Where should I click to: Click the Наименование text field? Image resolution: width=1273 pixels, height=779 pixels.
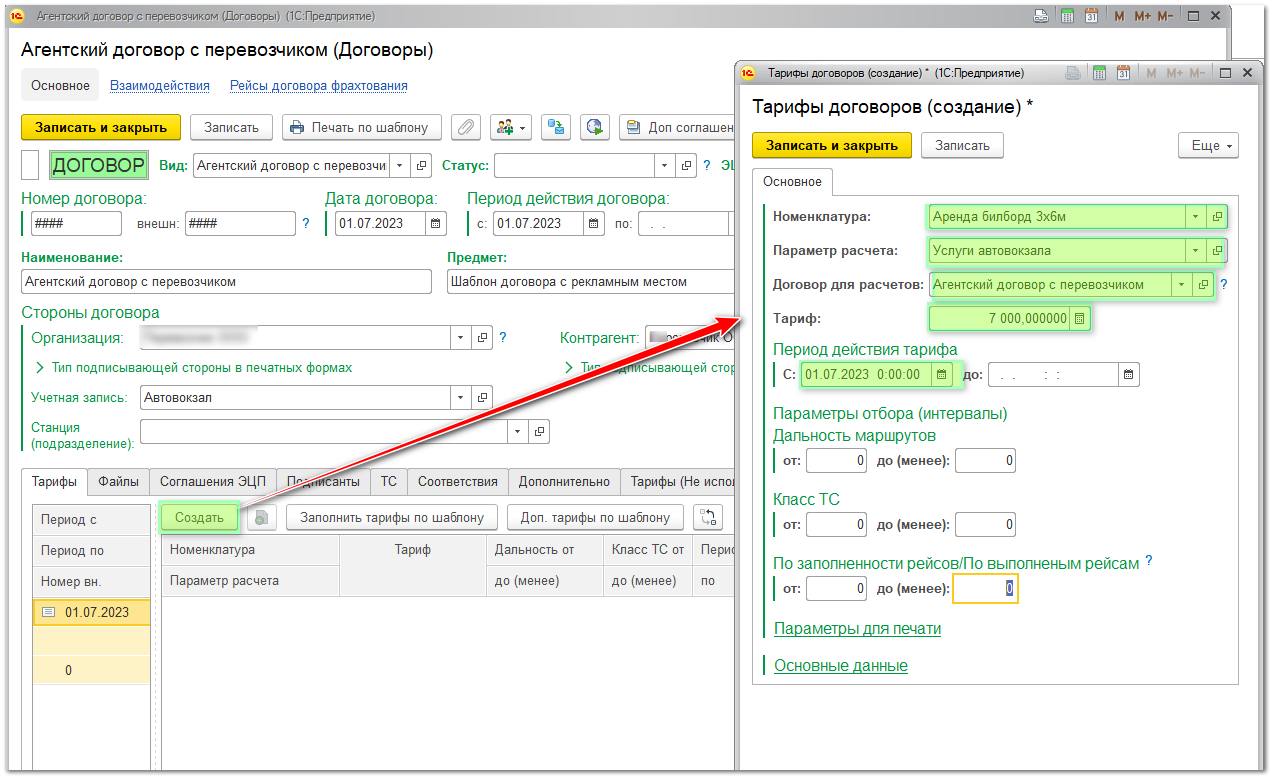226,282
